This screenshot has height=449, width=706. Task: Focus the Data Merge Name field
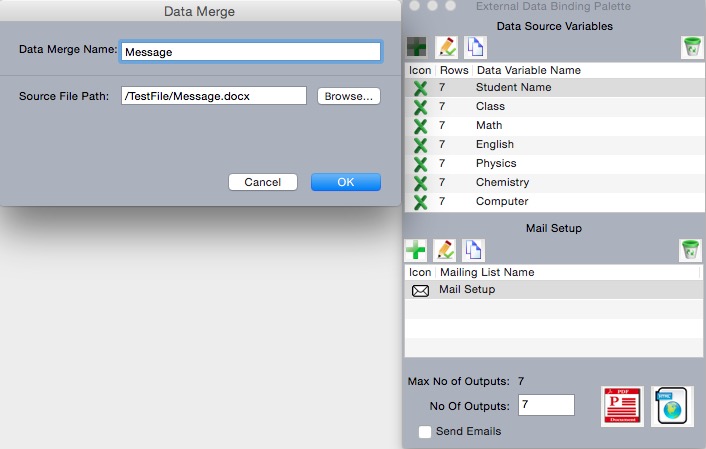click(251, 52)
